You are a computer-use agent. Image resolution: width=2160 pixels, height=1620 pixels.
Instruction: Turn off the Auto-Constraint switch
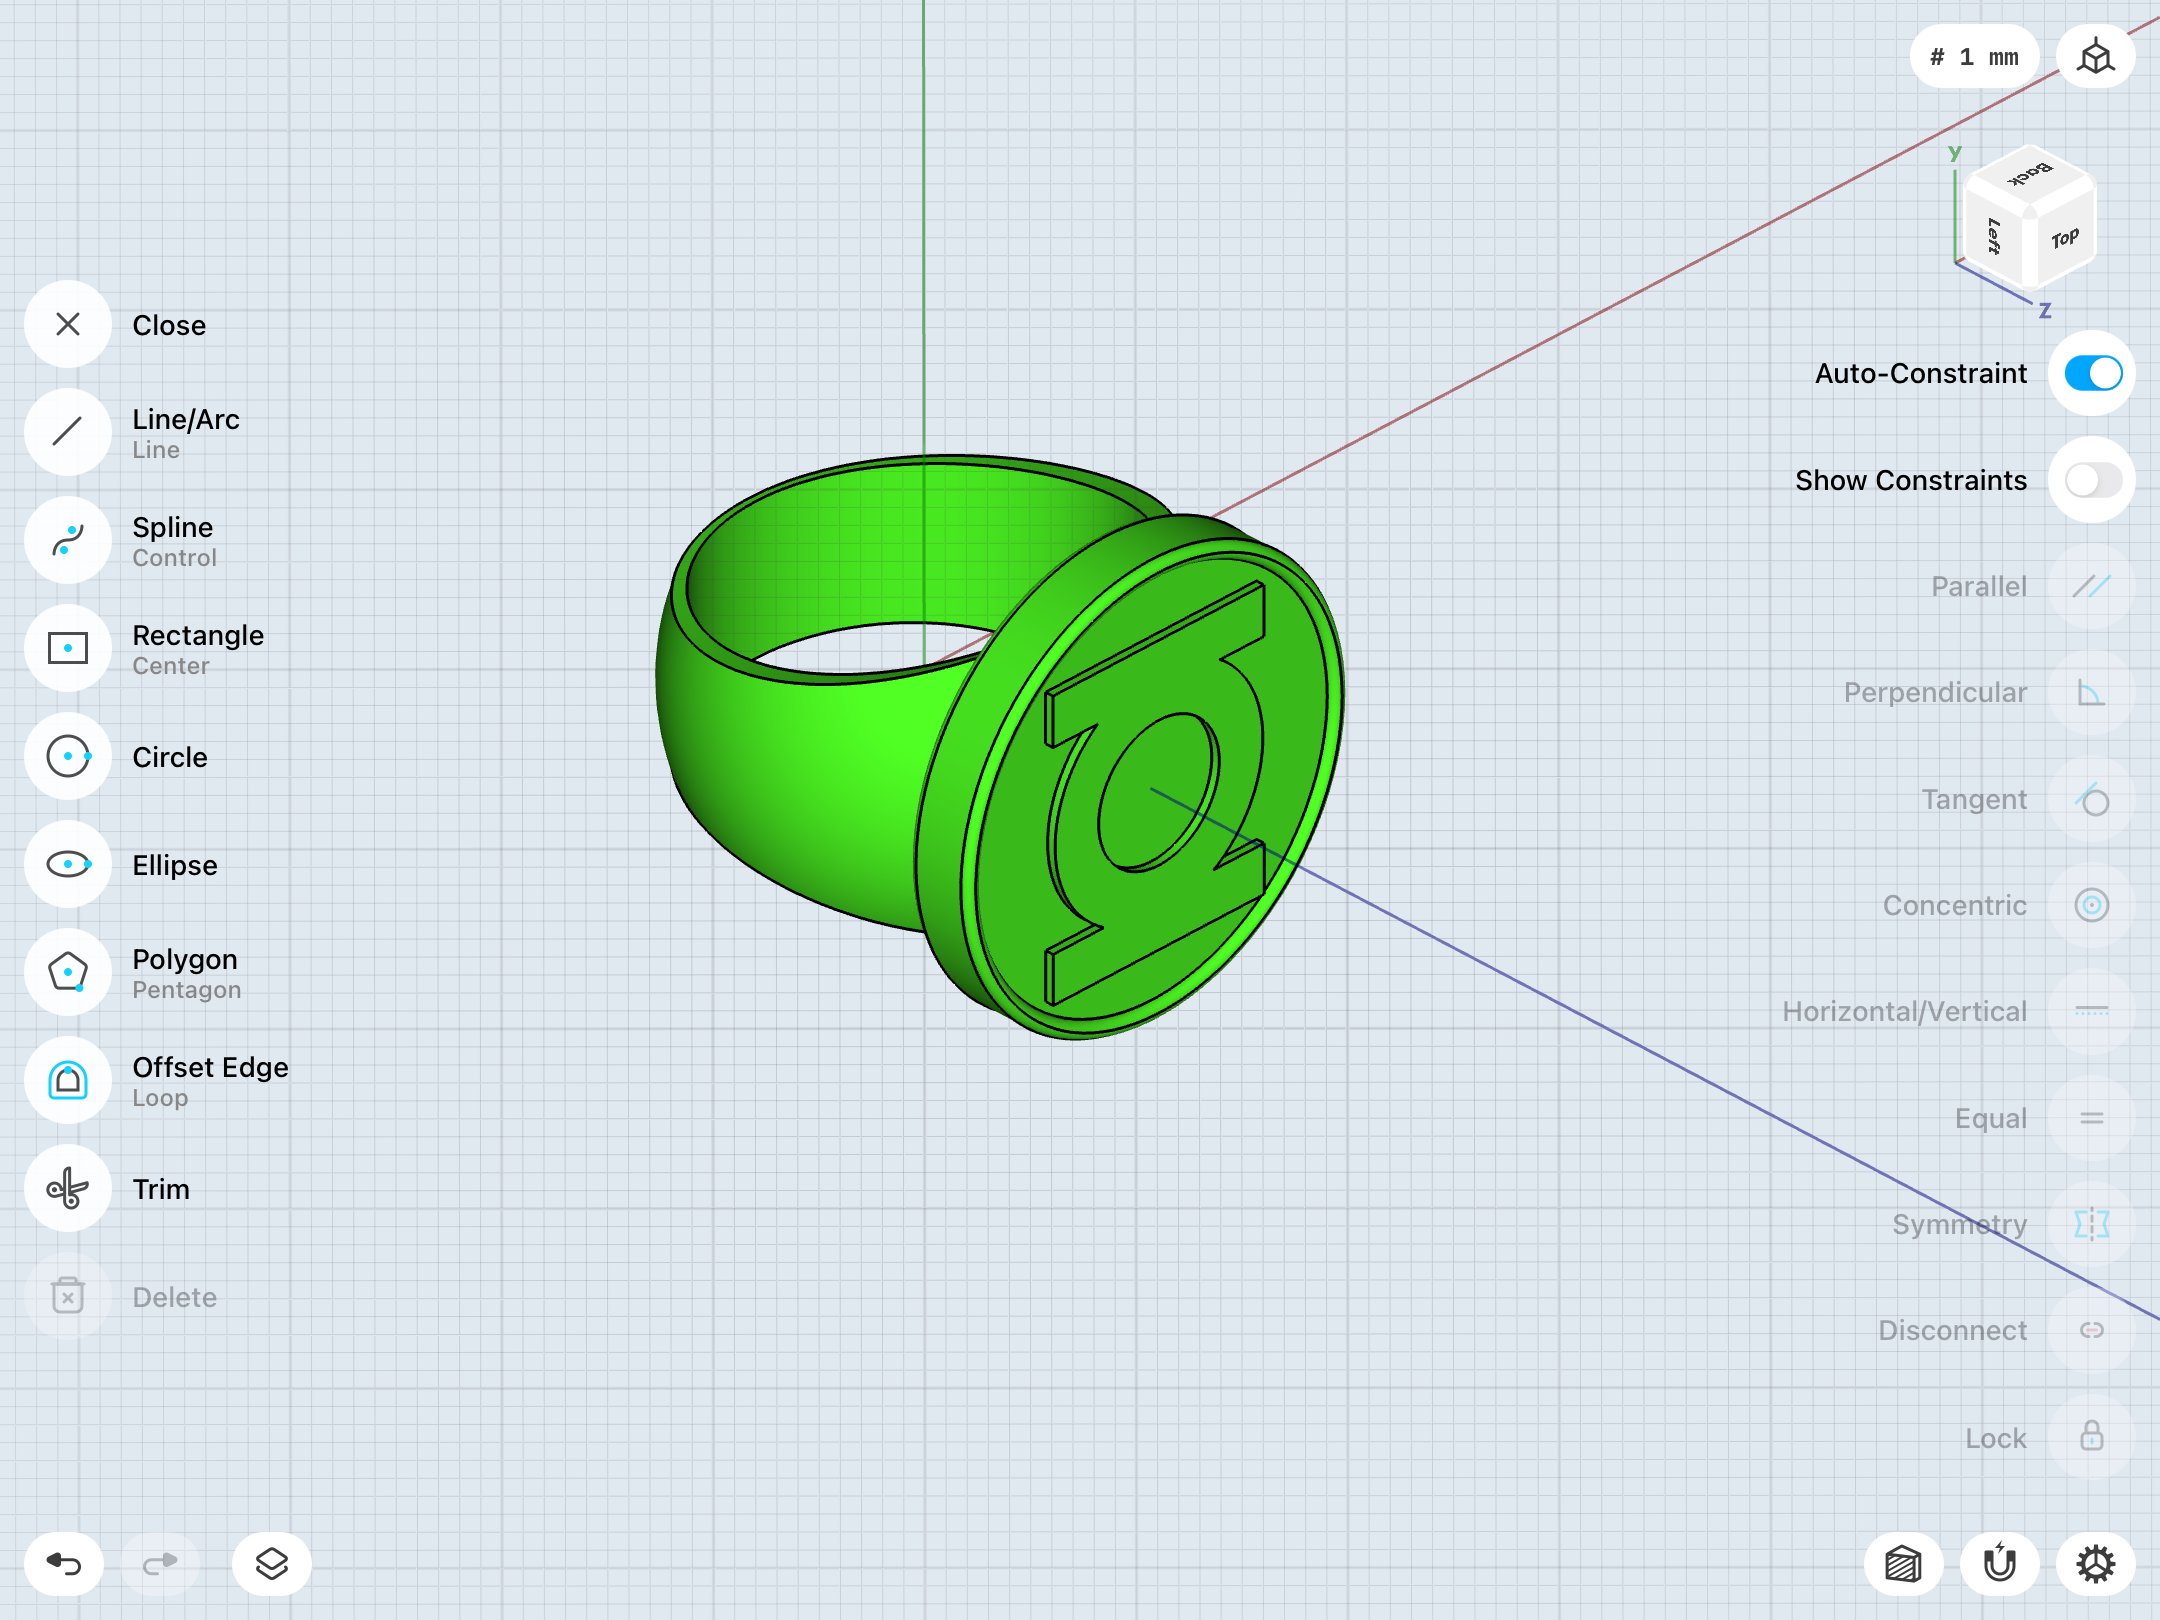coord(2092,373)
